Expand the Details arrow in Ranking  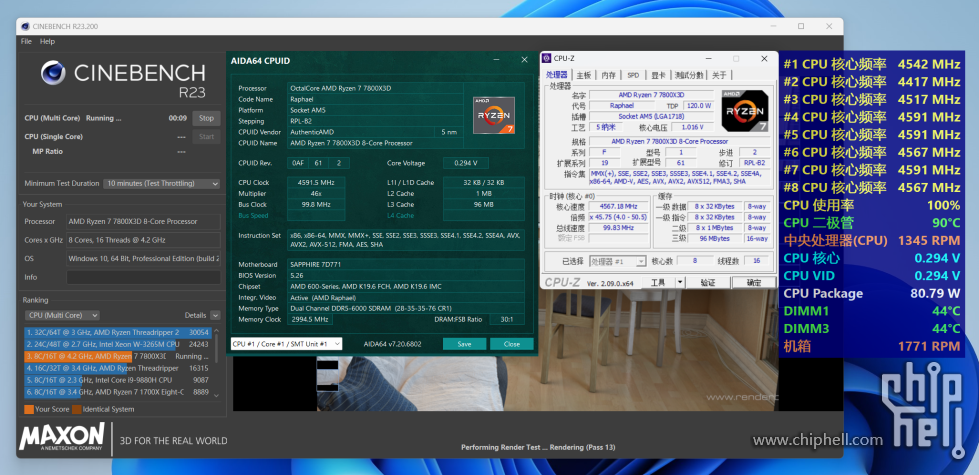click(215, 315)
